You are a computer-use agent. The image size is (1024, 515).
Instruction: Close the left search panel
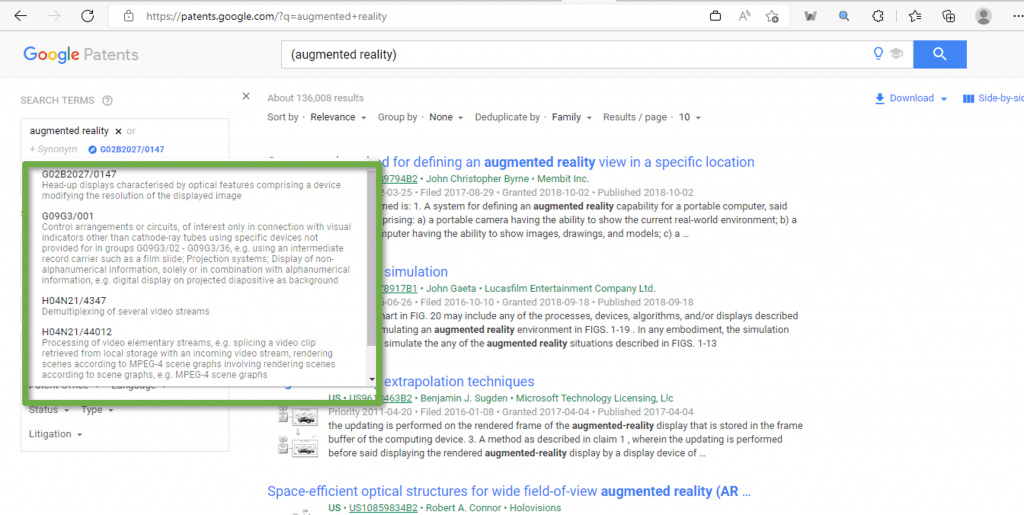click(x=246, y=97)
